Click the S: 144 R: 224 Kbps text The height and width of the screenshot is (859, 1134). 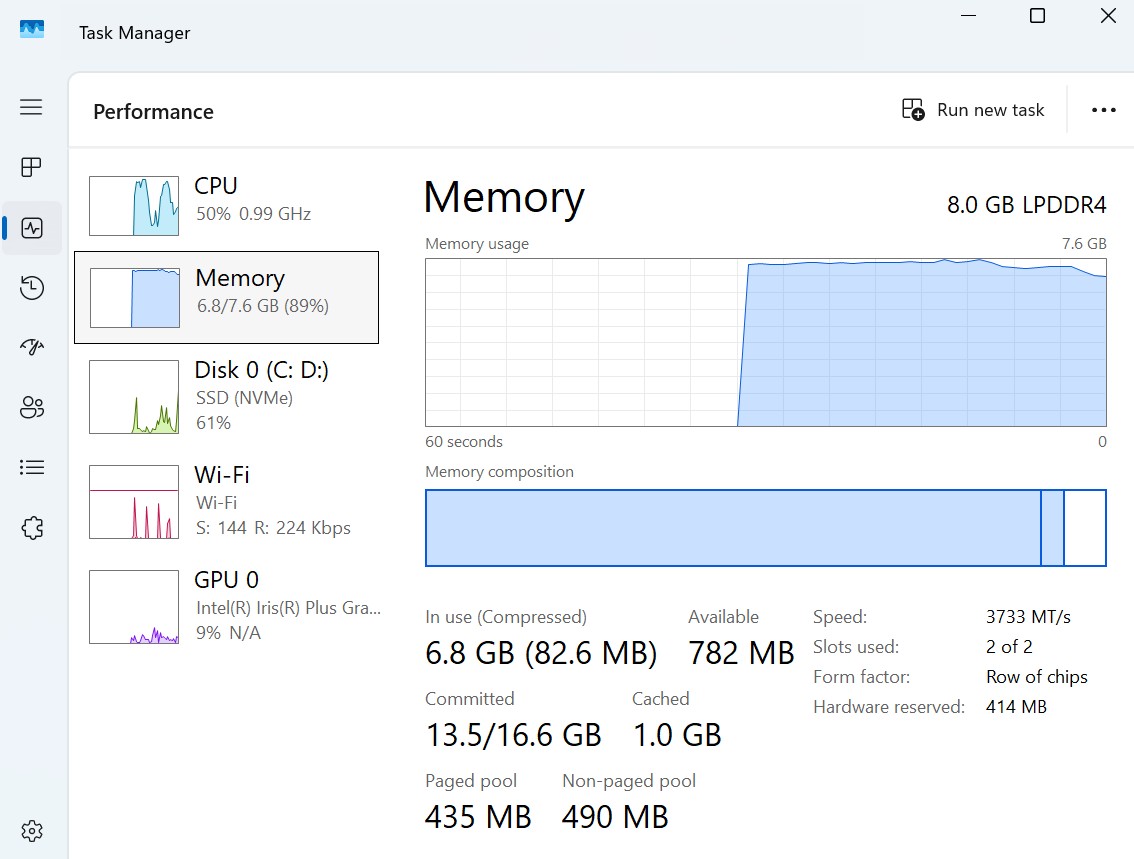pyautogui.click(x=273, y=528)
